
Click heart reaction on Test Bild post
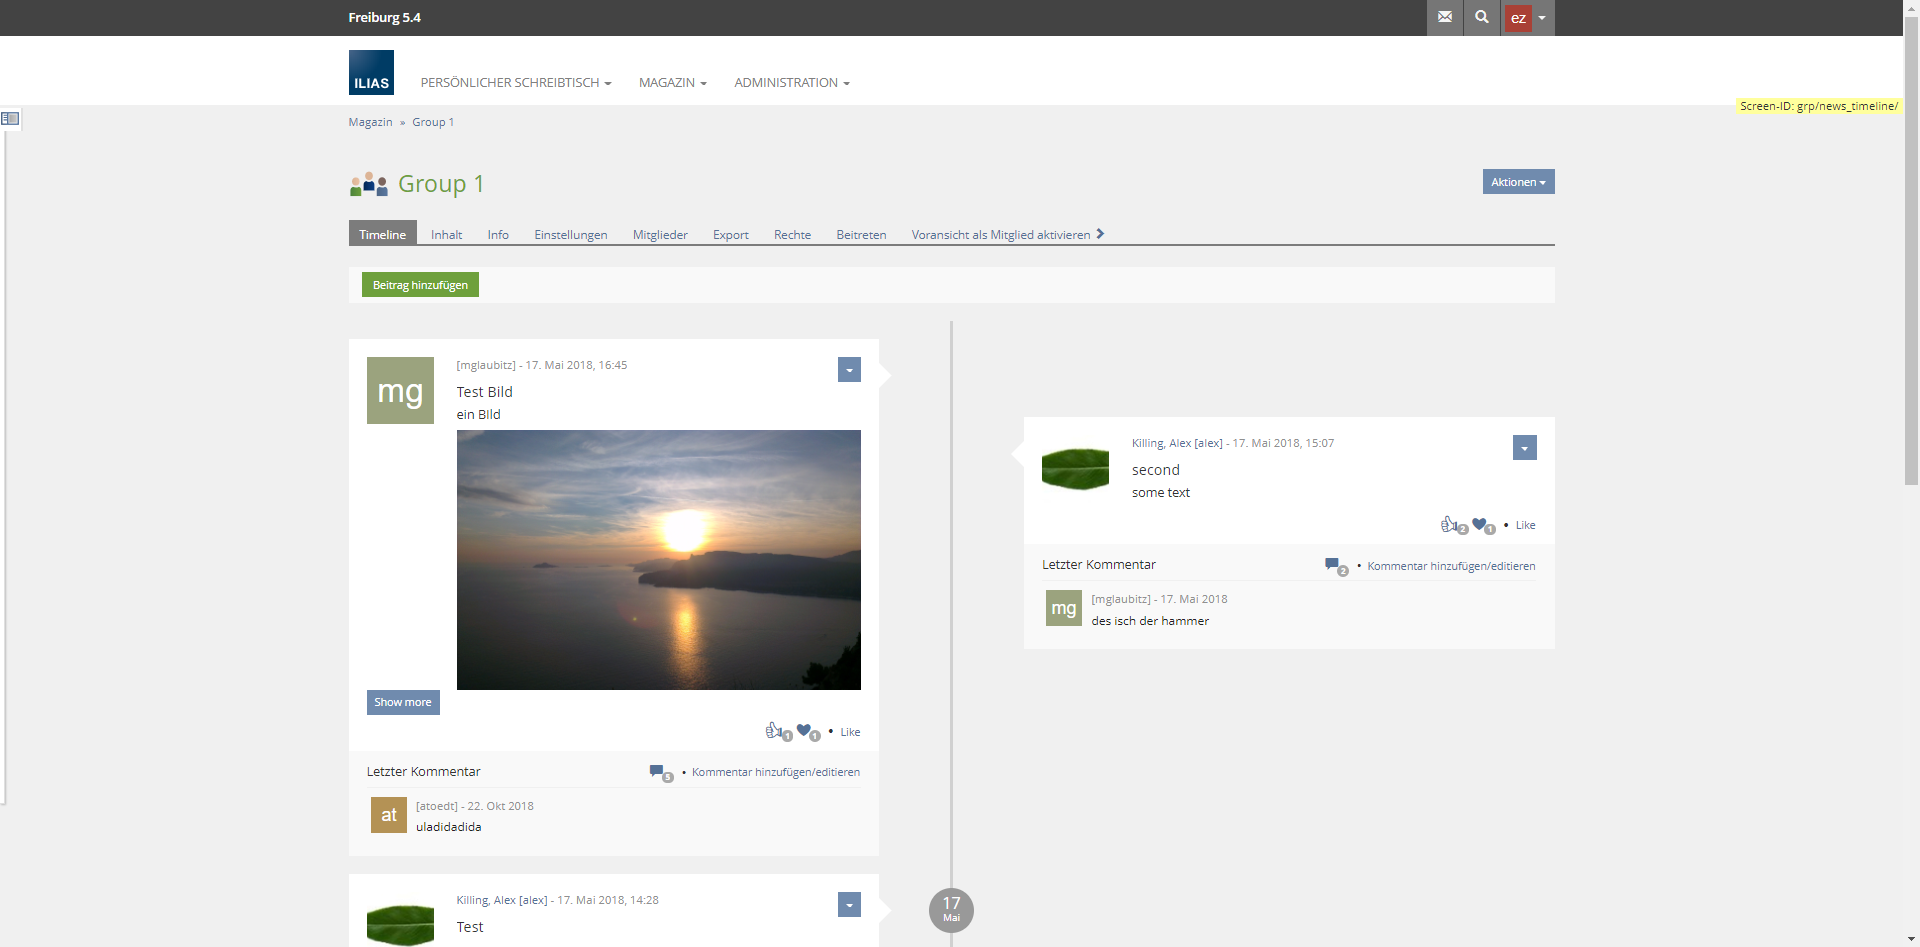tap(804, 730)
